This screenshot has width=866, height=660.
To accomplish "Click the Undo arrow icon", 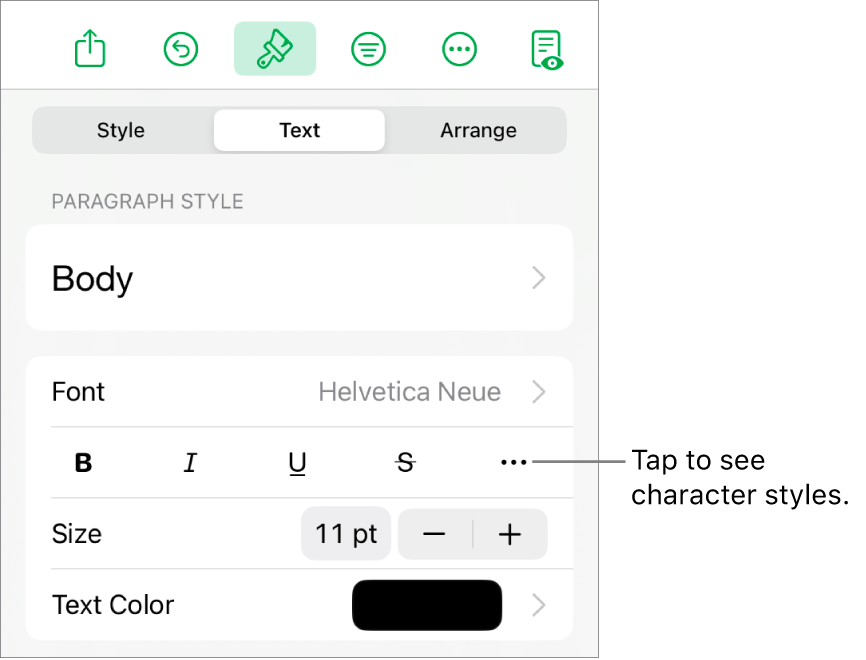I will tap(181, 49).
